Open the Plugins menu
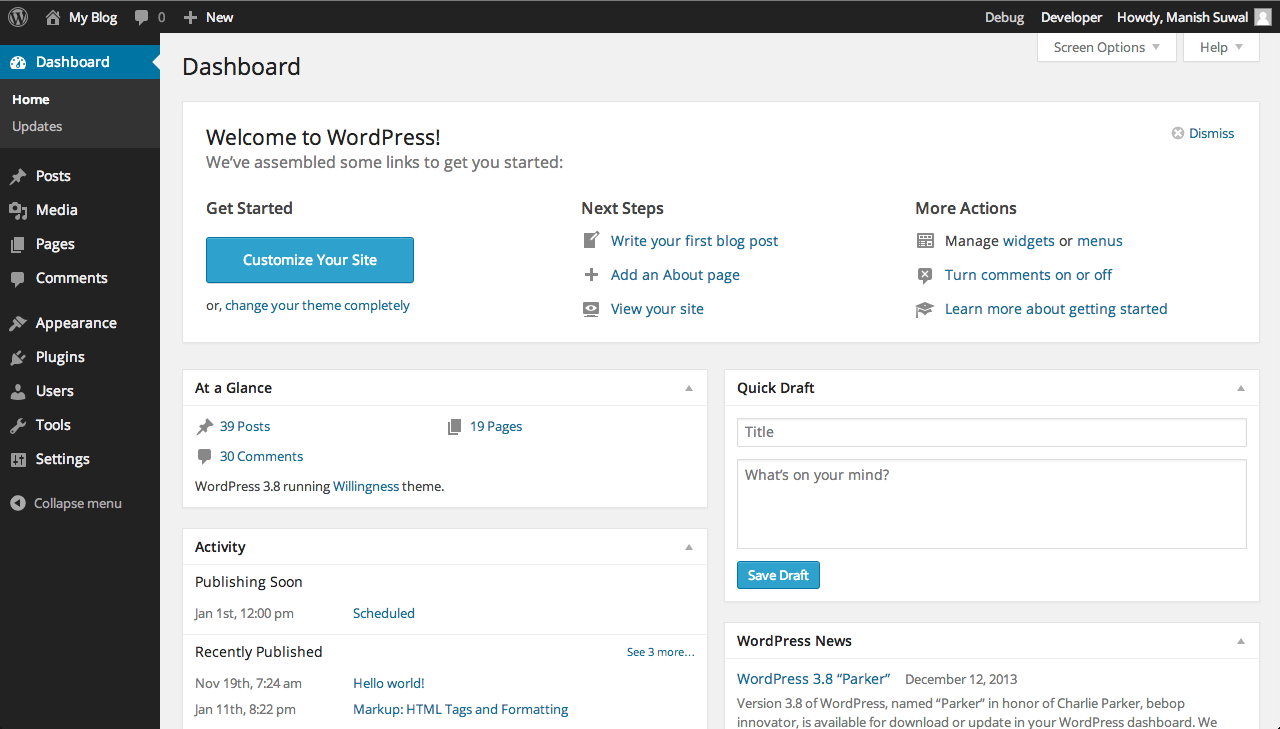 [80, 357]
